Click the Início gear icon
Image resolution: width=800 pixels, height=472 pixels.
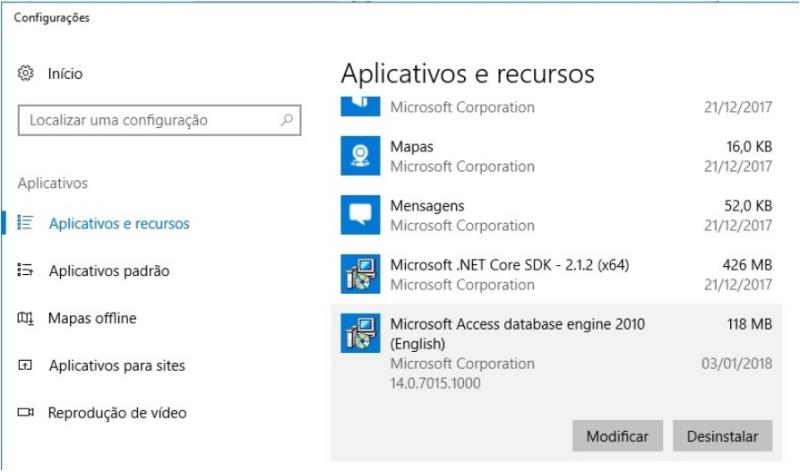[27, 74]
